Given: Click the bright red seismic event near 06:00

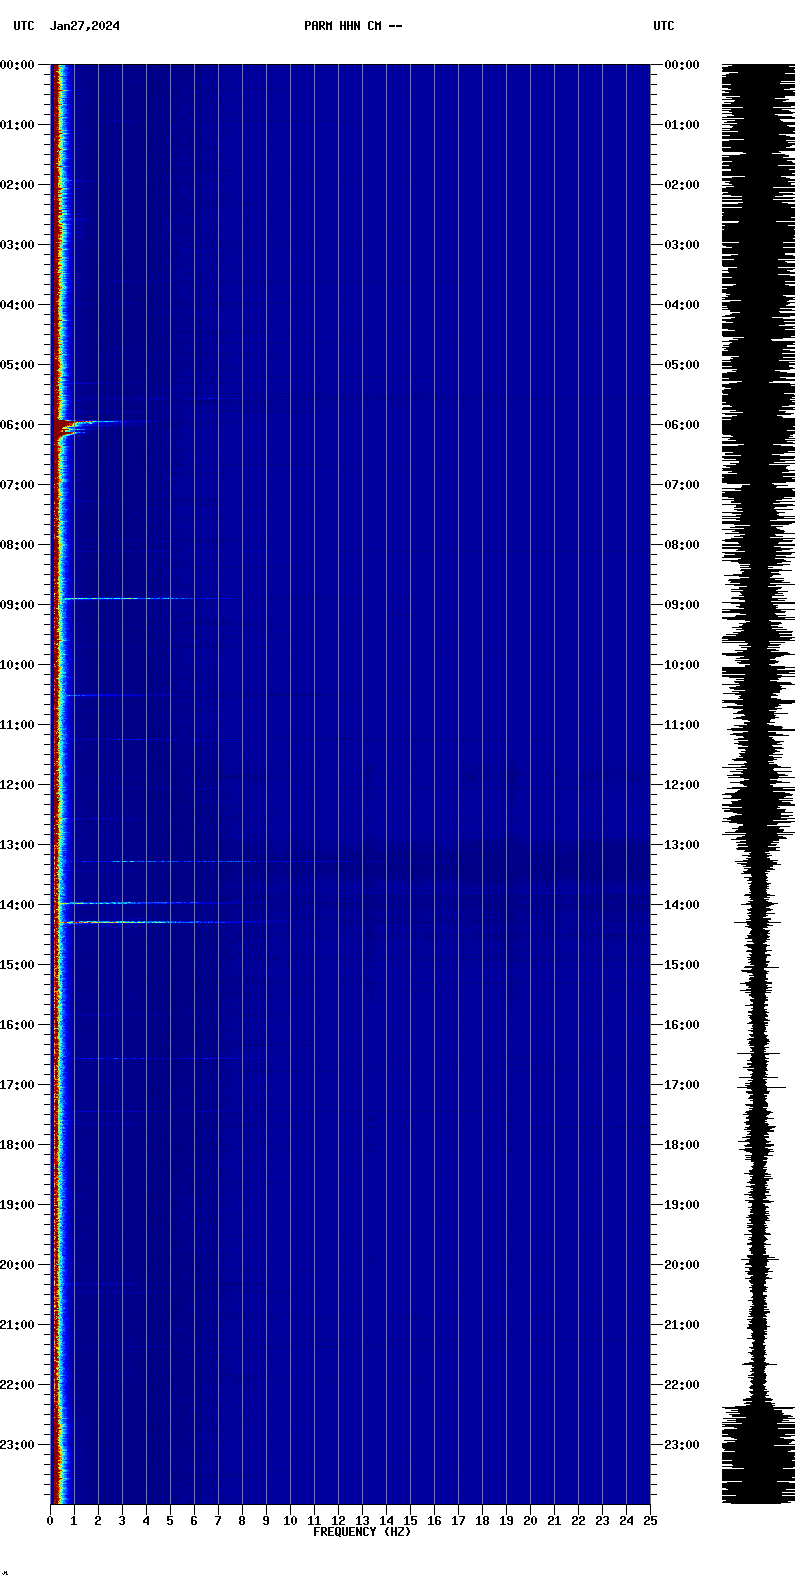Looking at the screenshot, I should [66, 428].
